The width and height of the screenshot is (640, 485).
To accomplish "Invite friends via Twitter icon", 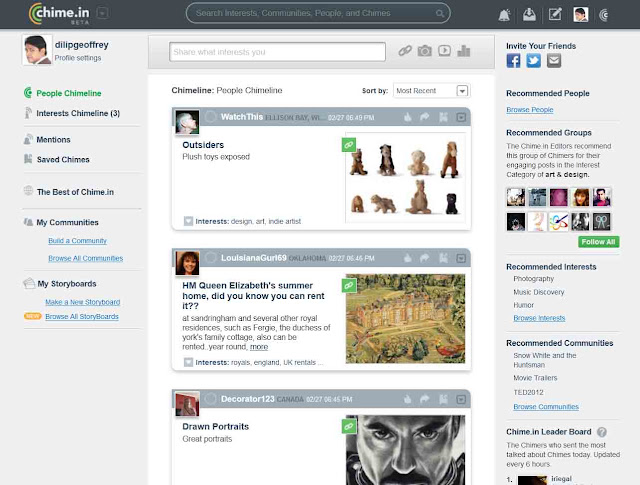I will pos(533,61).
